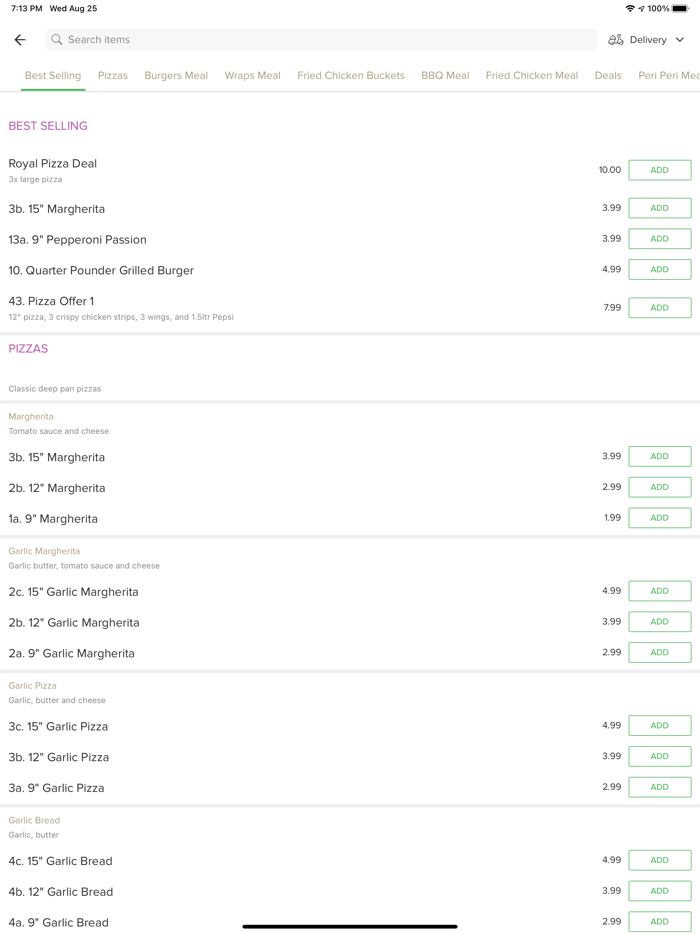Tap the Wi-Fi status icon
Screen dimensions: 700x934
click(630, 8)
